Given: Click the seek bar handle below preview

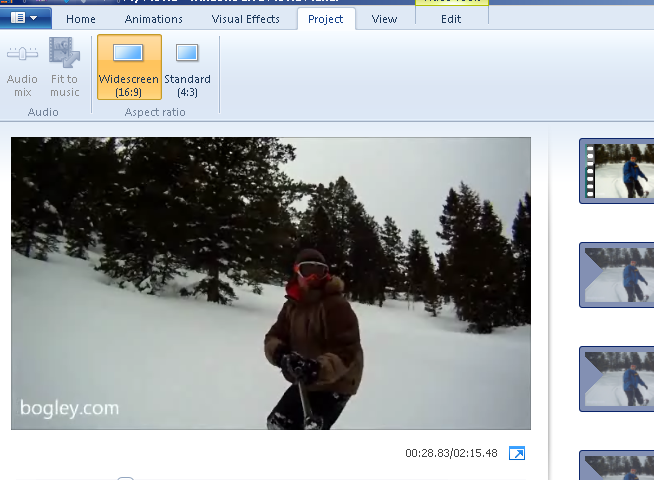Looking at the screenshot, I should tap(125, 478).
